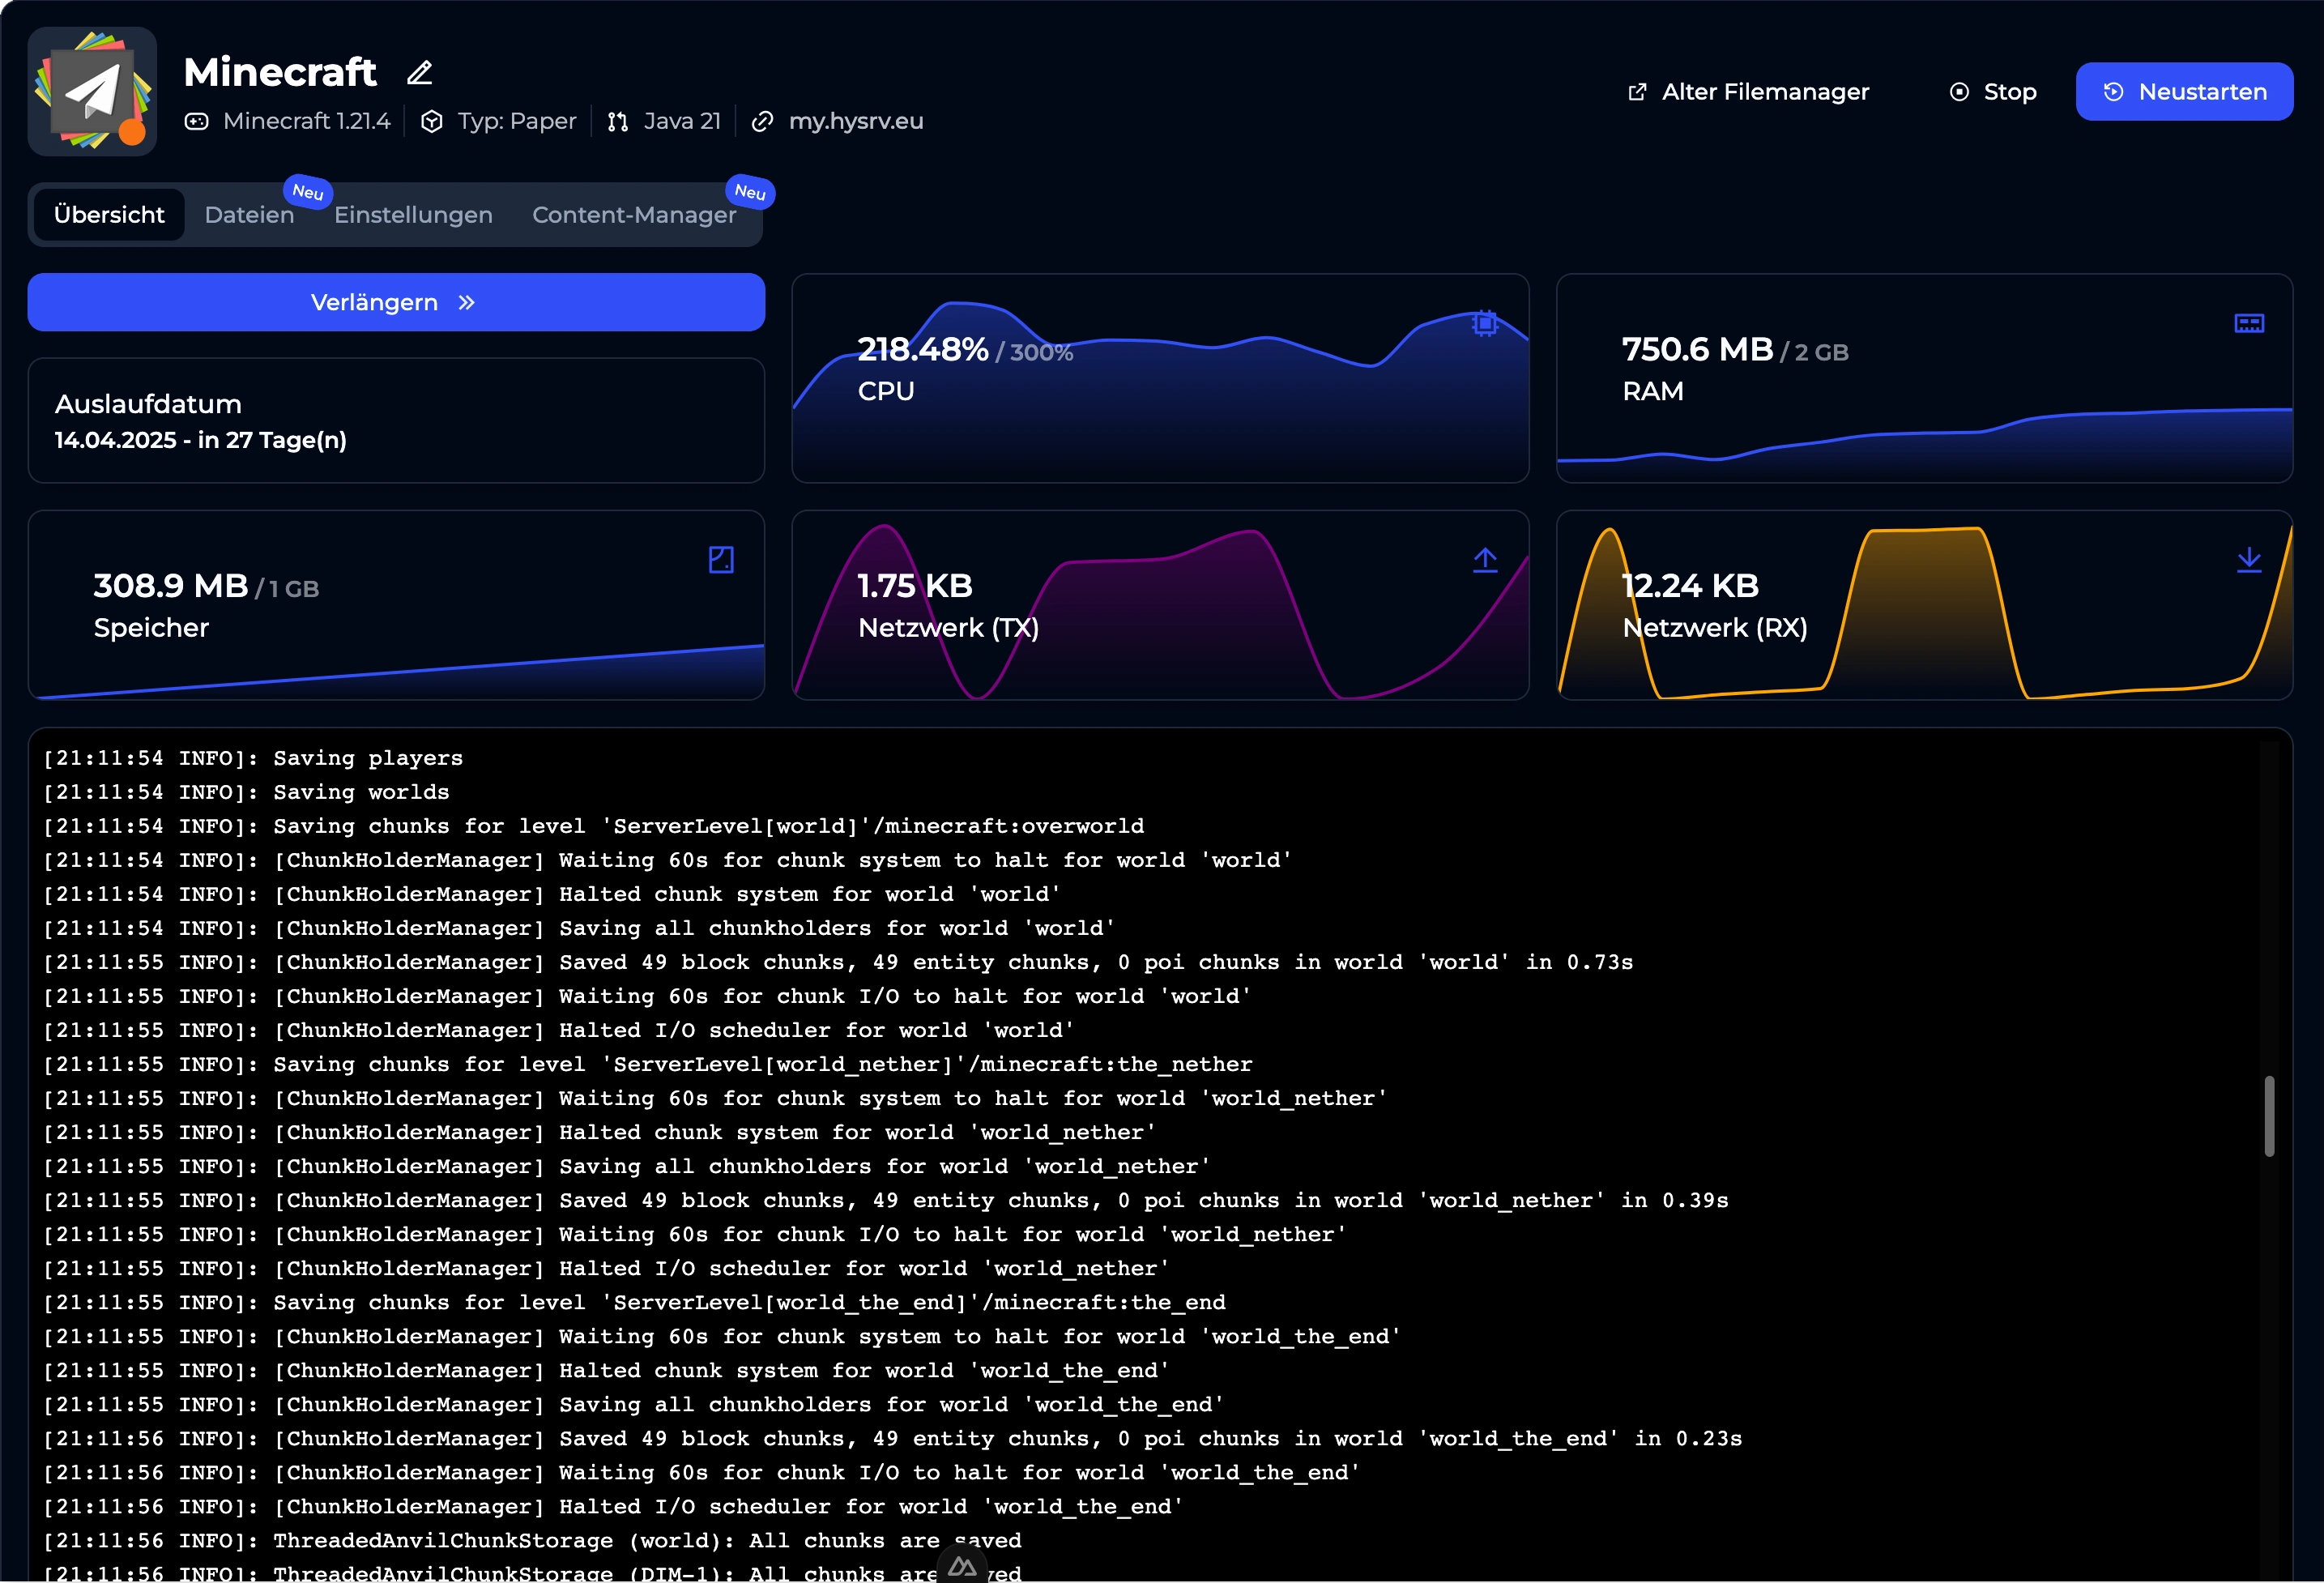Open the Content-Manager tab
Image resolution: width=2324 pixels, height=1583 pixels.
tap(634, 215)
